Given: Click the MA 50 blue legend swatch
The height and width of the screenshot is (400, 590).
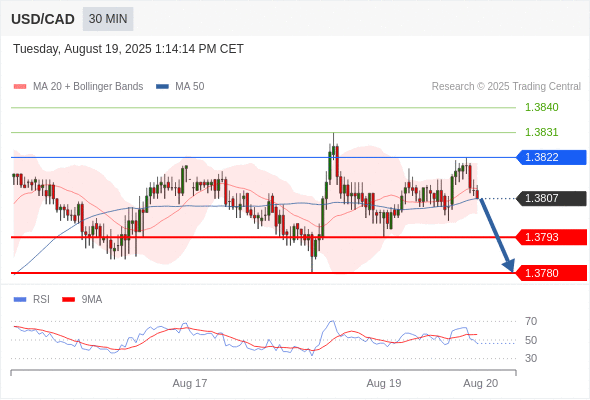Looking at the screenshot, I should pos(162,87).
